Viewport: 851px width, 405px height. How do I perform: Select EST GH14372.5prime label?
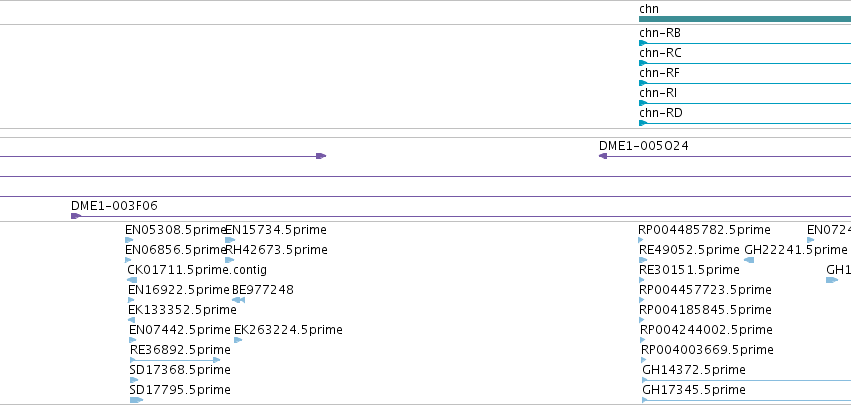tap(694, 371)
